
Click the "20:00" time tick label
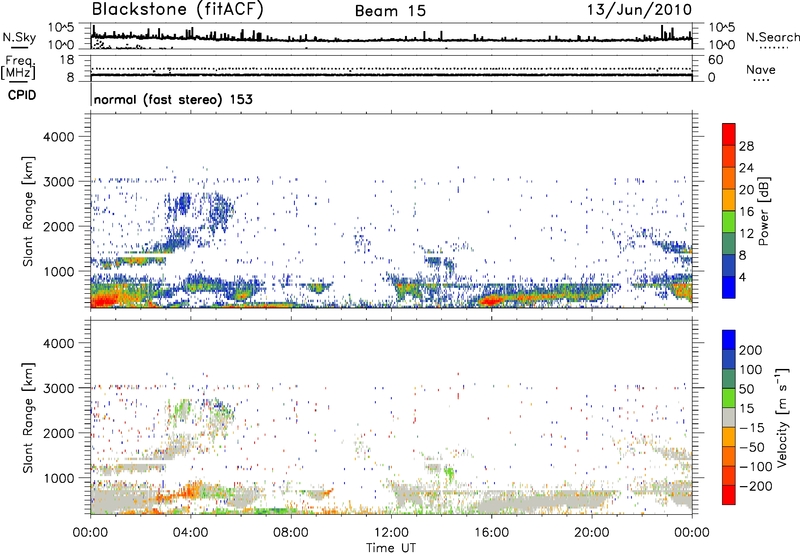point(591,533)
